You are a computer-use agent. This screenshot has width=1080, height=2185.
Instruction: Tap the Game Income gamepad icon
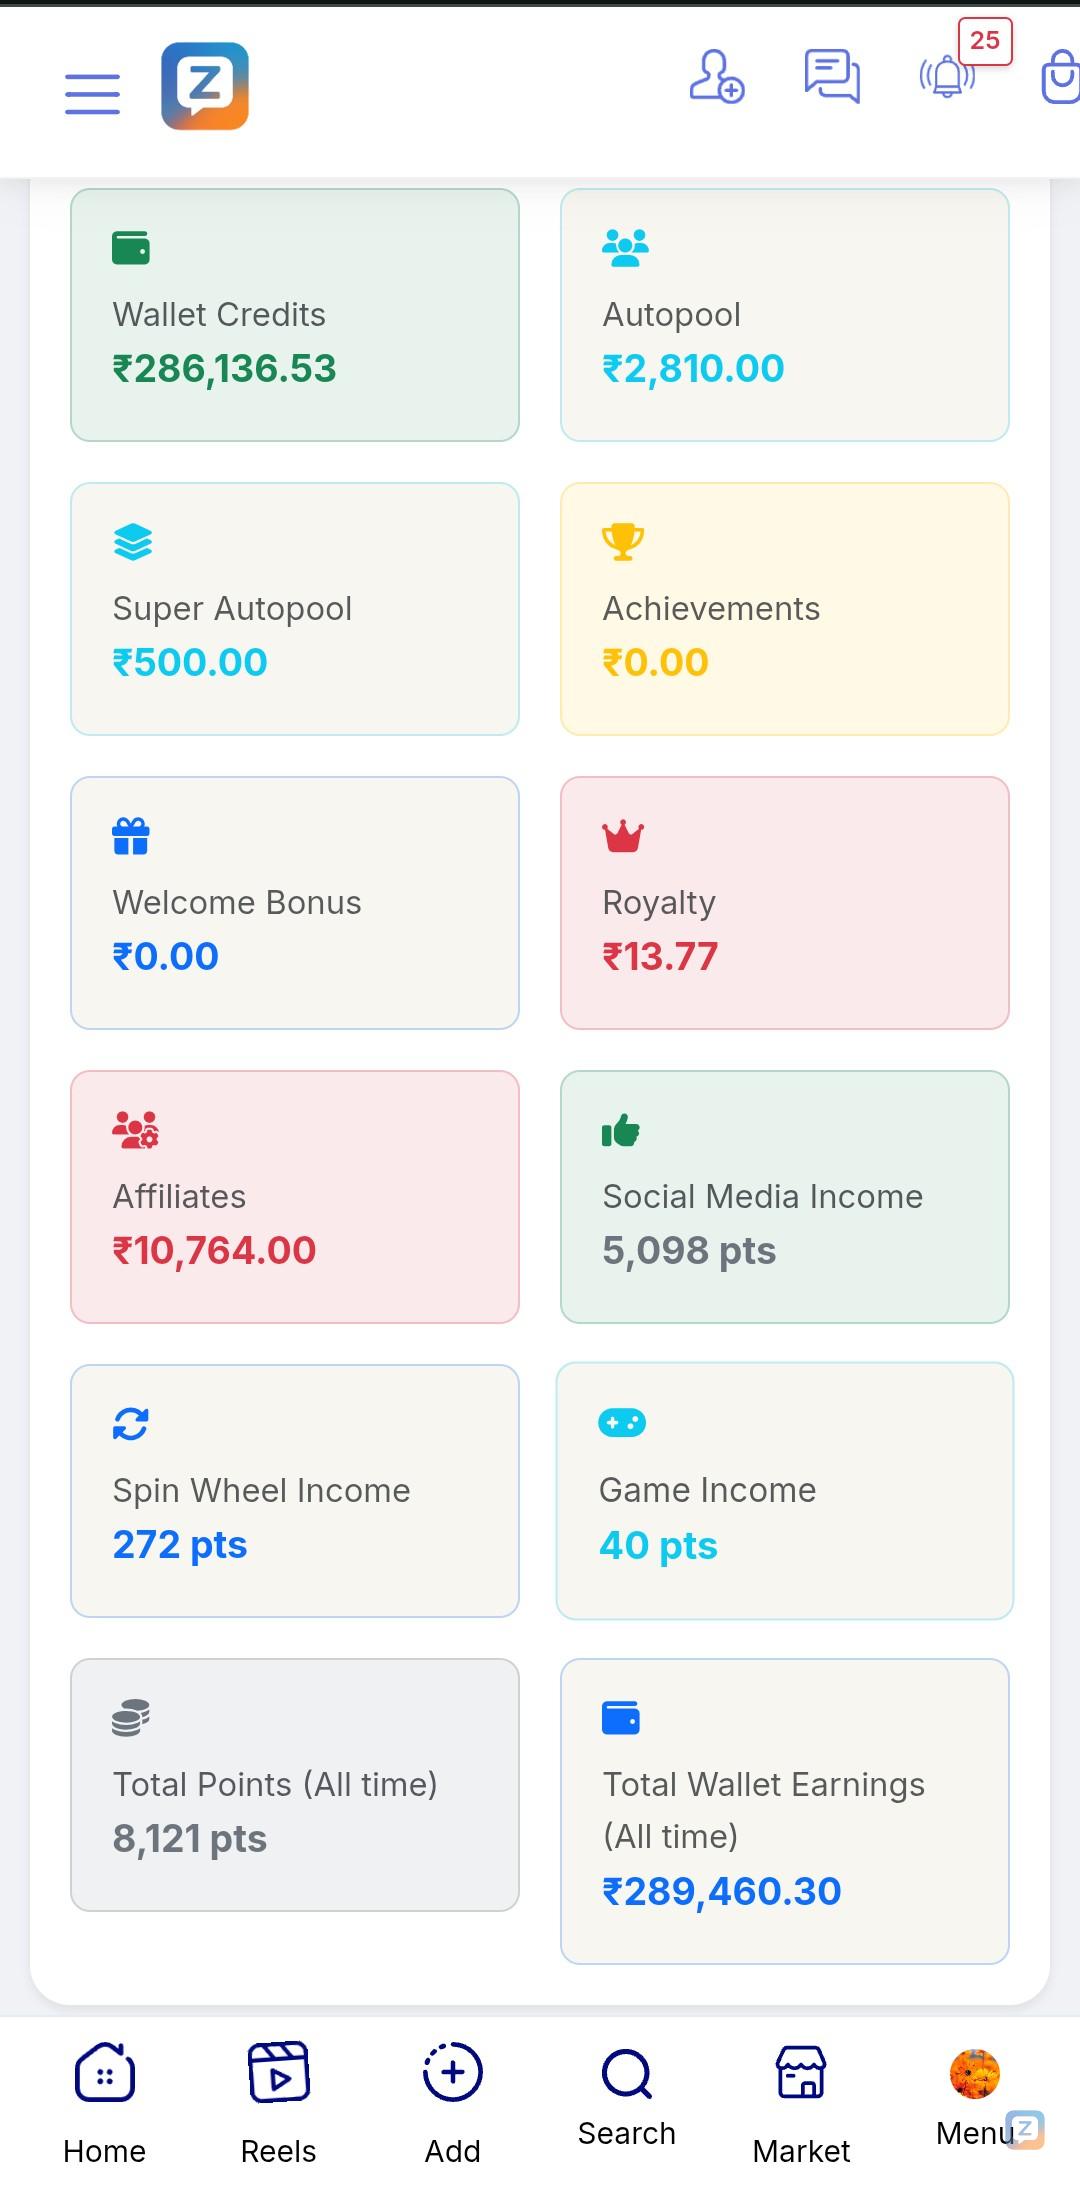pyautogui.click(x=620, y=1422)
